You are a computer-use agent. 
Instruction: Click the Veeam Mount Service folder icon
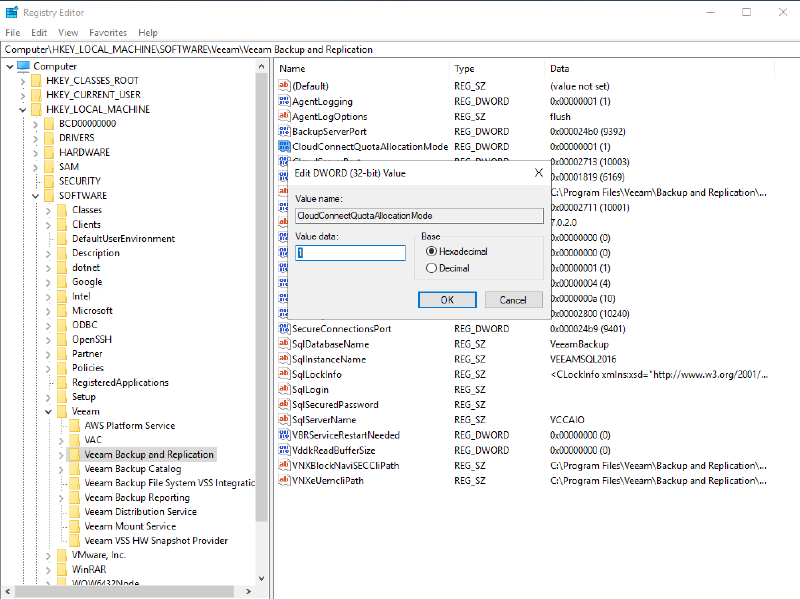click(x=75, y=526)
